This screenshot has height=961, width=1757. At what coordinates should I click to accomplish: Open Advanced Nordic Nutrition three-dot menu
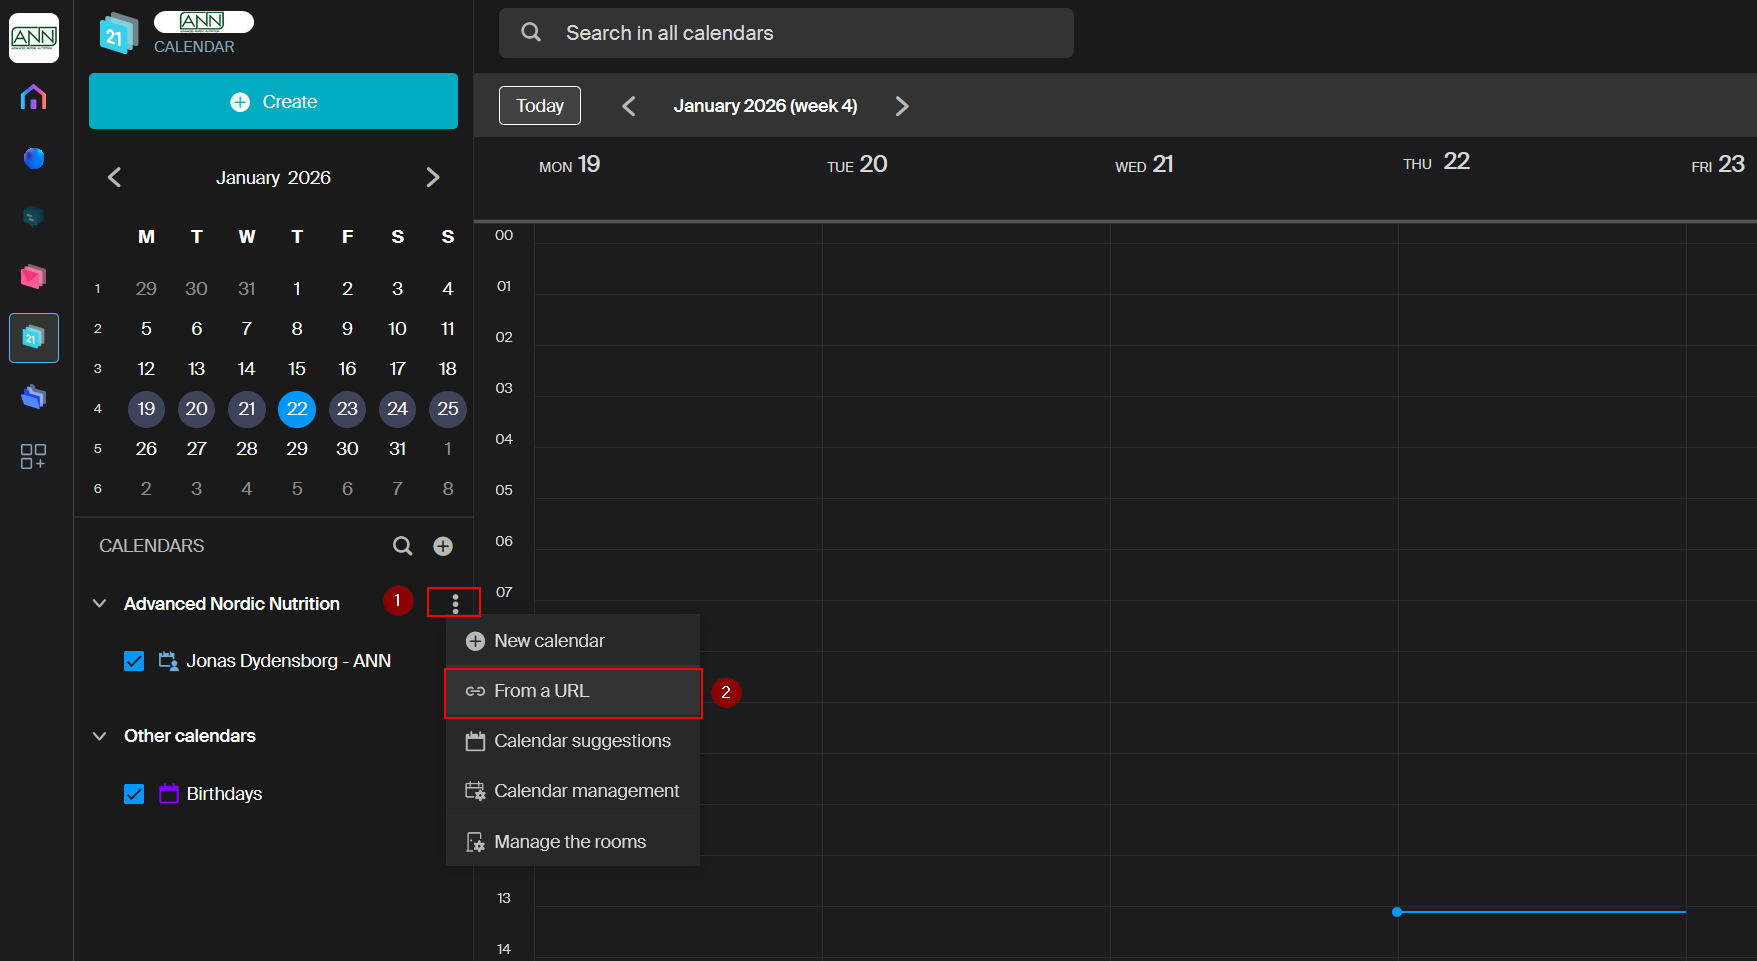(455, 603)
